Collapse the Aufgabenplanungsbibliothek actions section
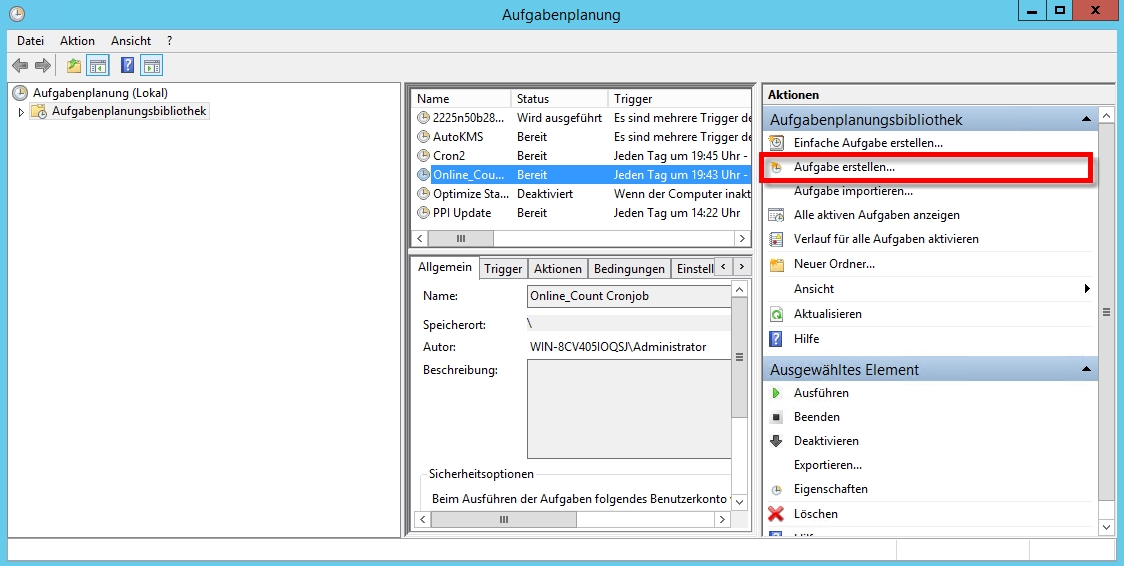Screen dimensions: 1124x566 coord(1086,120)
